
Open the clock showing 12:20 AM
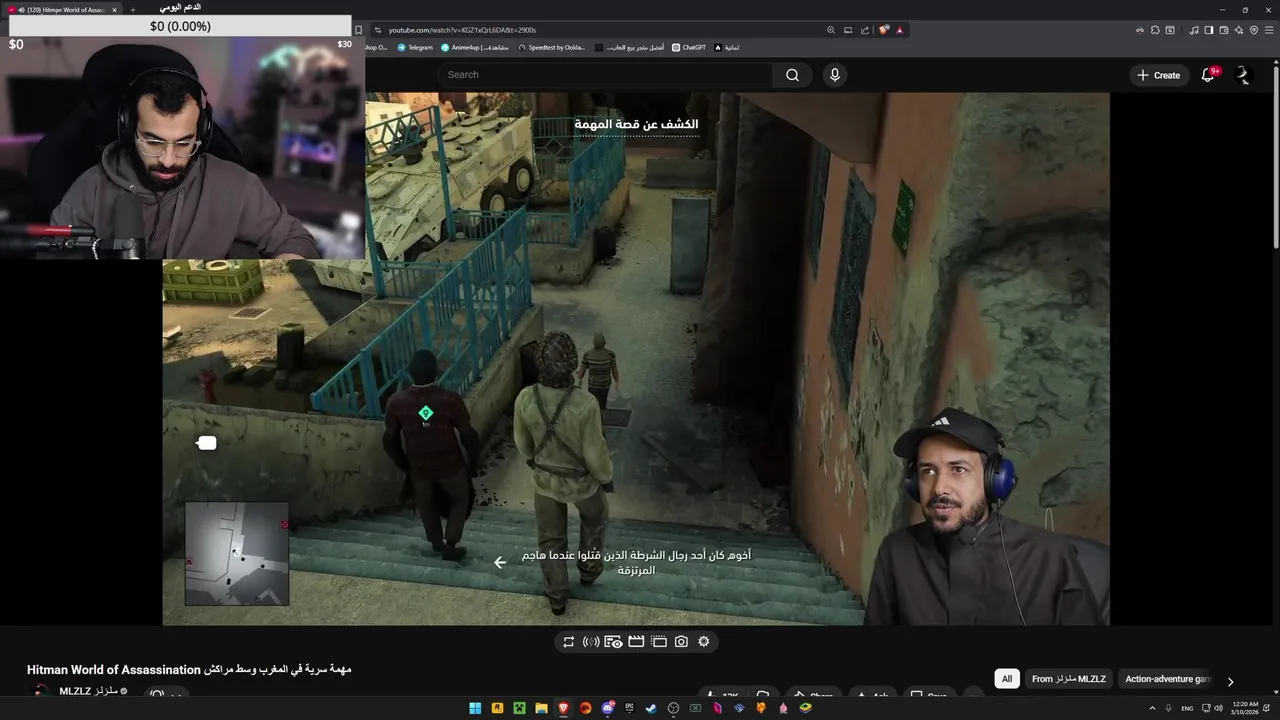point(1246,708)
